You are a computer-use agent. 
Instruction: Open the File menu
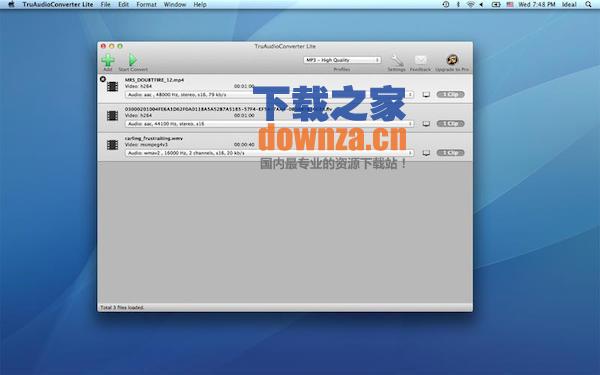pyautogui.click(x=106, y=5)
